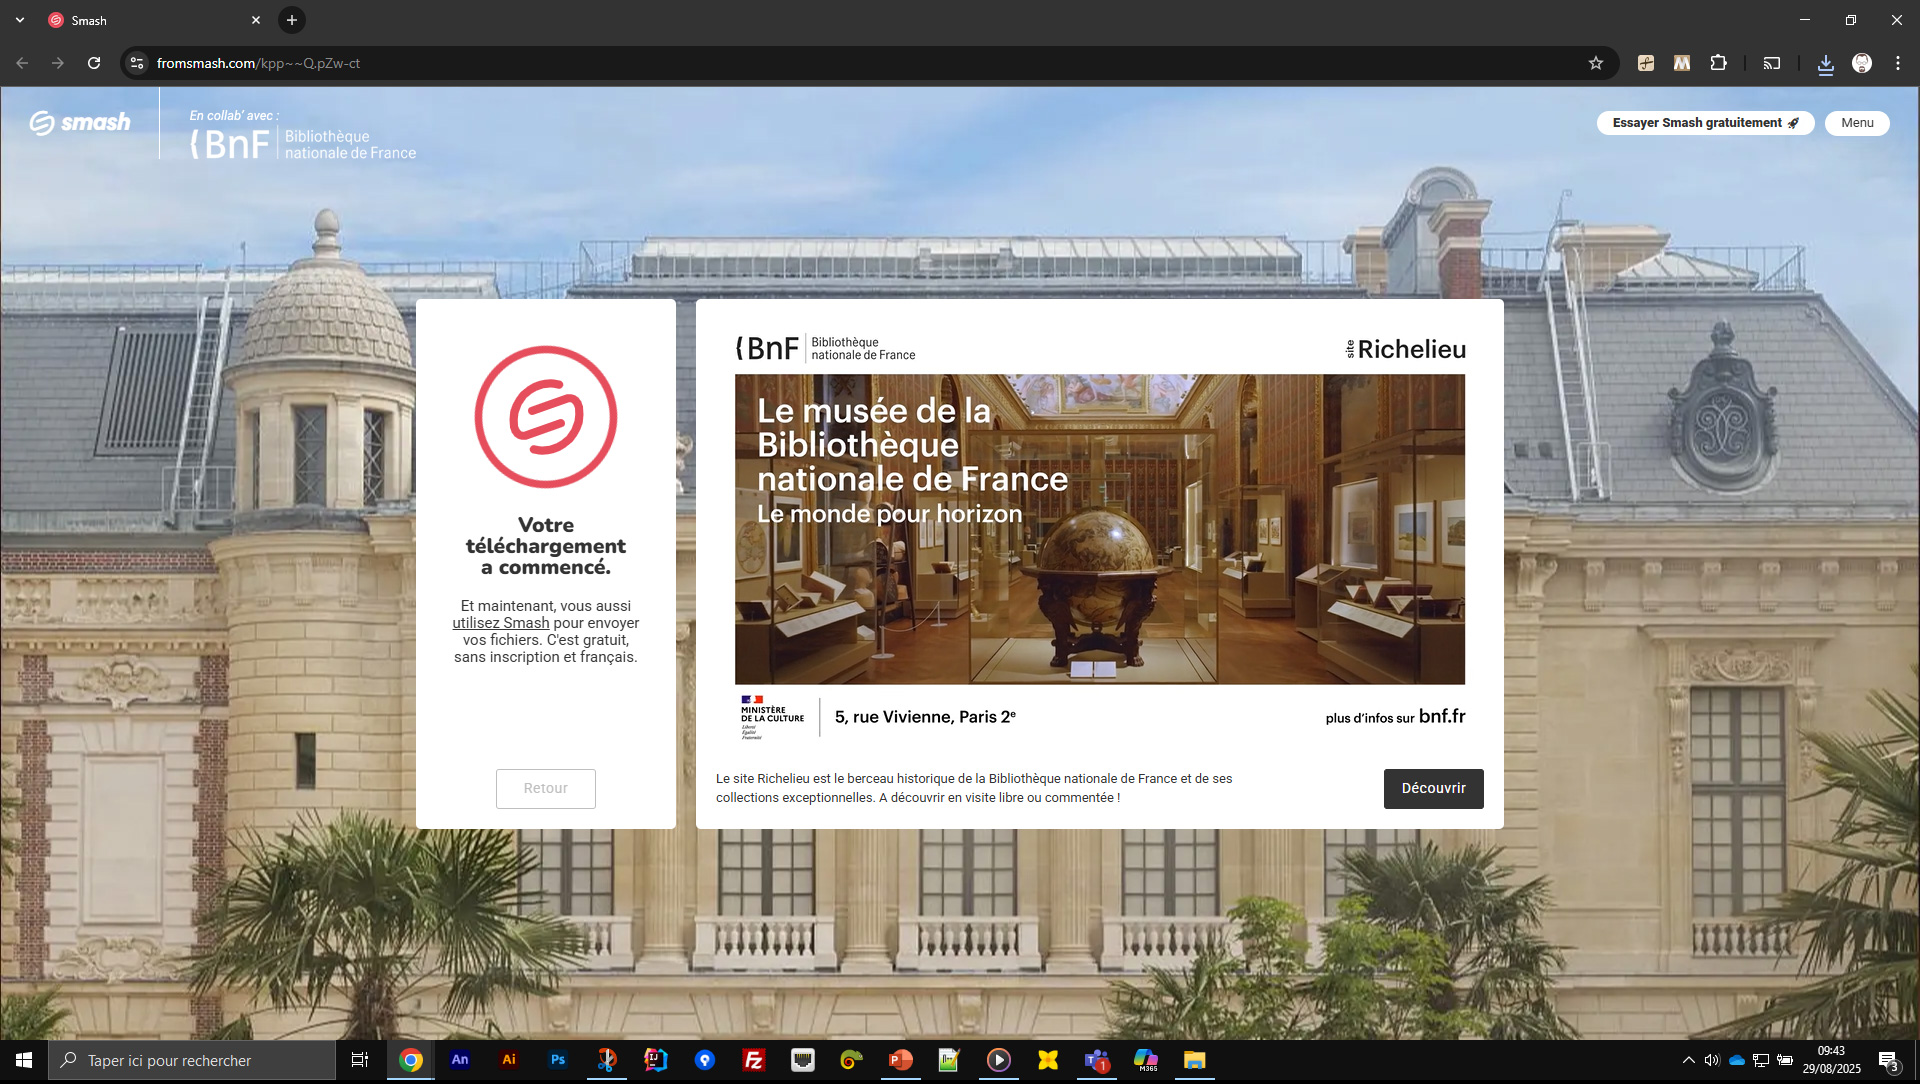The image size is (1920, 1084).
Task: Open Microsoft 365 Copilot from taskbar
Action: (1146, 1060)
